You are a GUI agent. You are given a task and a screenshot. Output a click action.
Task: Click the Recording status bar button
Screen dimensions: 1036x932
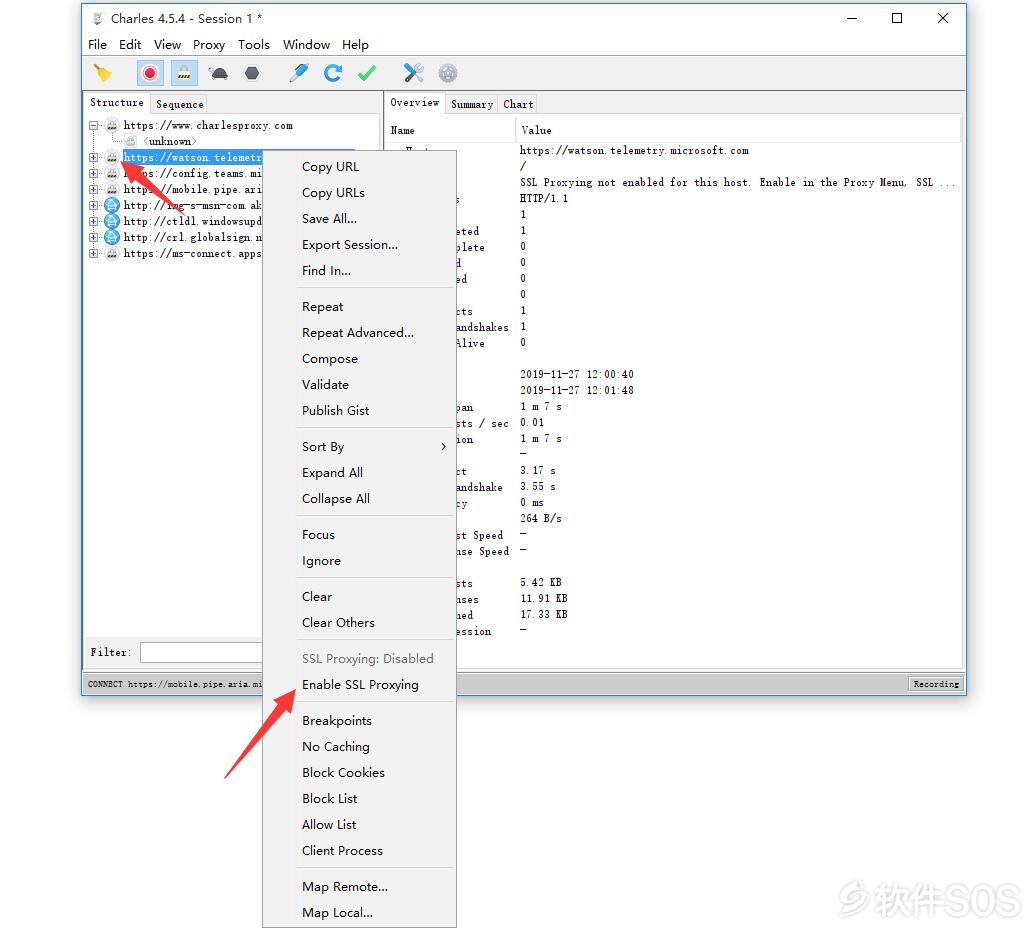(x=936, y=684)
